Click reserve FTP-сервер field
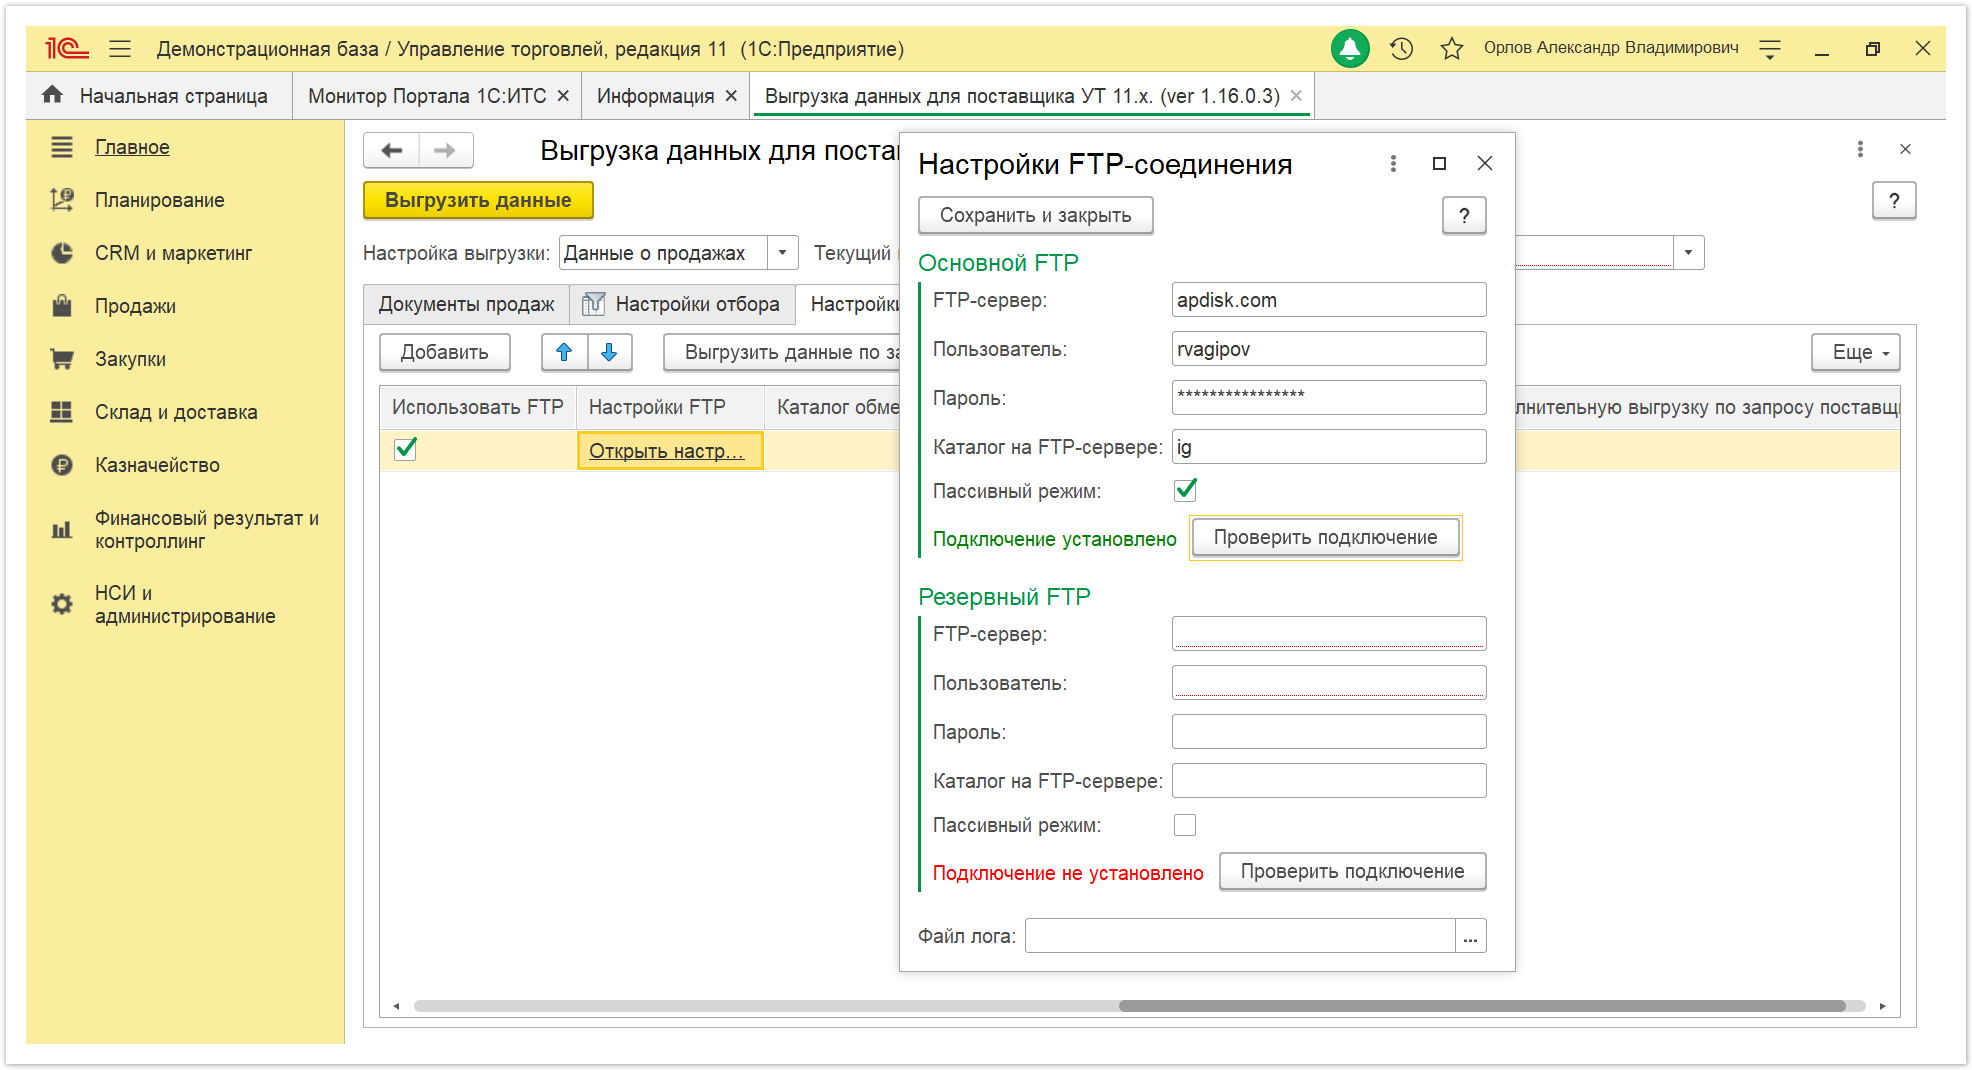Viewport: 1972px width, 1070px height. tap(1329, 634)
